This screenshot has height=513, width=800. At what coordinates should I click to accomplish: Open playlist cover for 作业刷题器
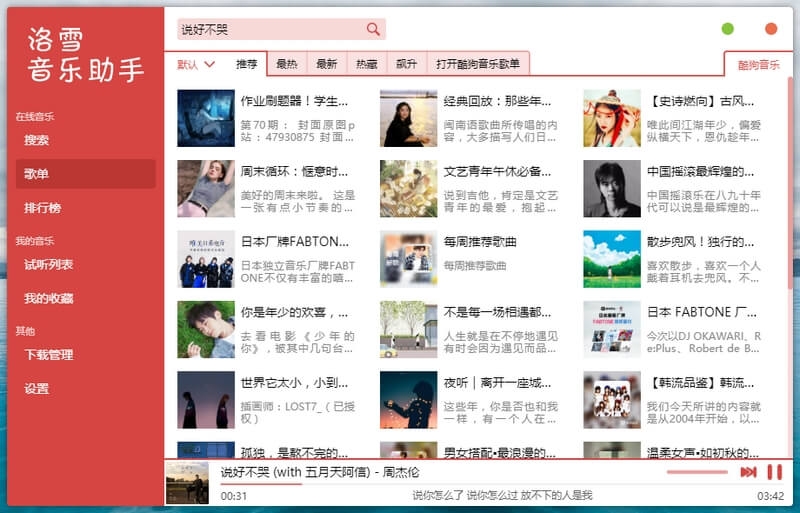[x=206, y=118]
